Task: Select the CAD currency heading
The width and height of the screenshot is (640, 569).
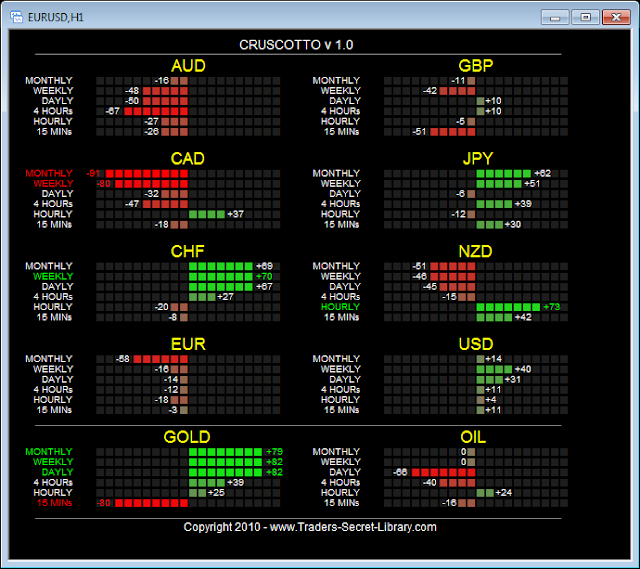Action: click(x=188, y=158)
